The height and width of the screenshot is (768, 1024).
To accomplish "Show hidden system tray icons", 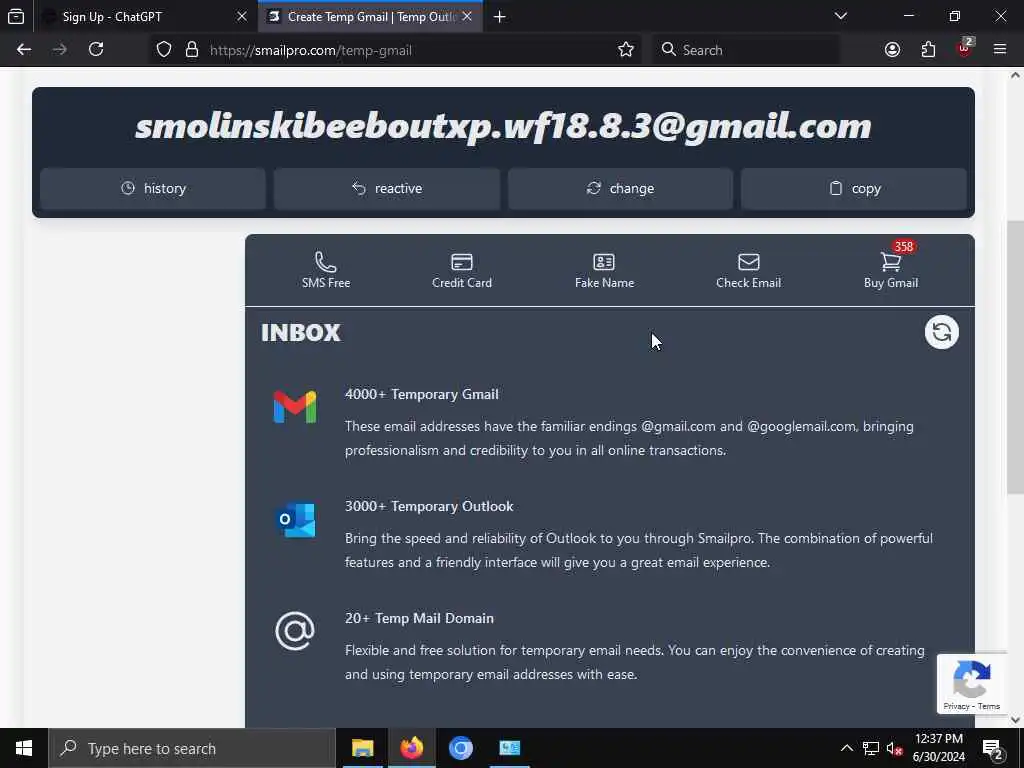I will (x=846, y=748).
